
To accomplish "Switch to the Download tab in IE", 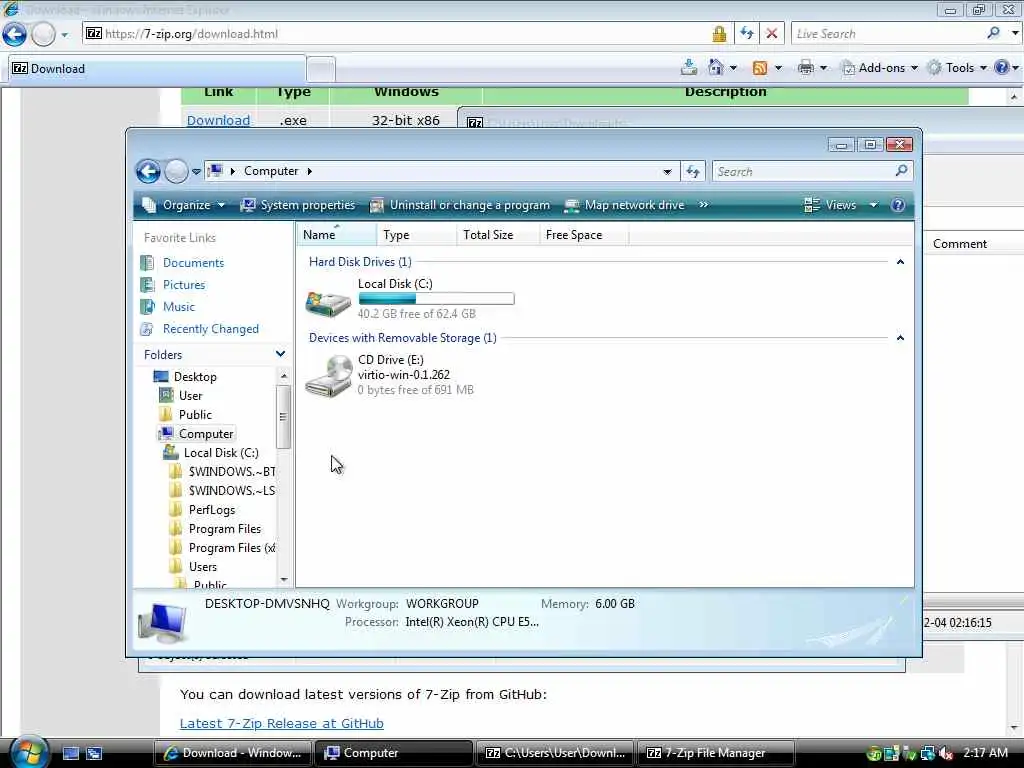I will (x=157, y=69).
